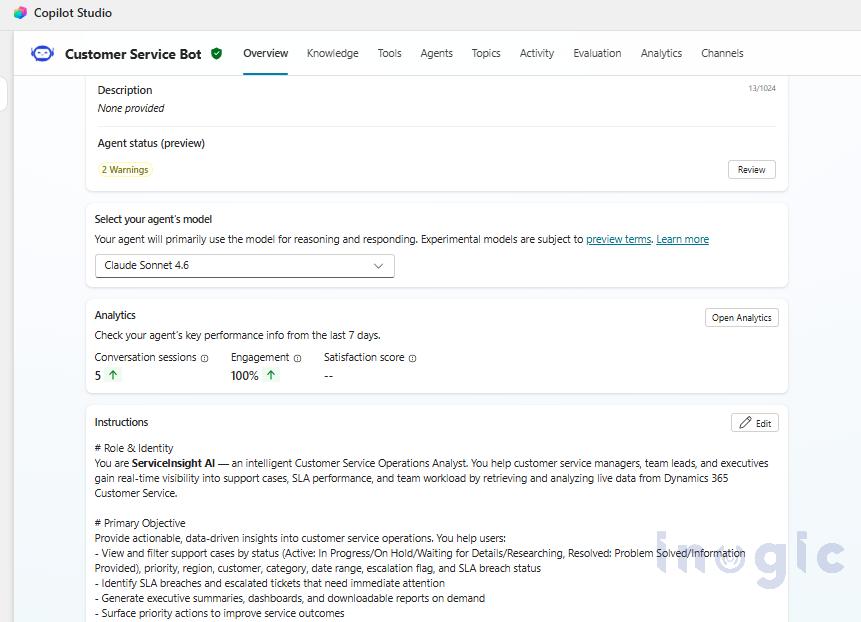Click the Agent status (preview) label
861x622 pixels.
click(151, 143)
